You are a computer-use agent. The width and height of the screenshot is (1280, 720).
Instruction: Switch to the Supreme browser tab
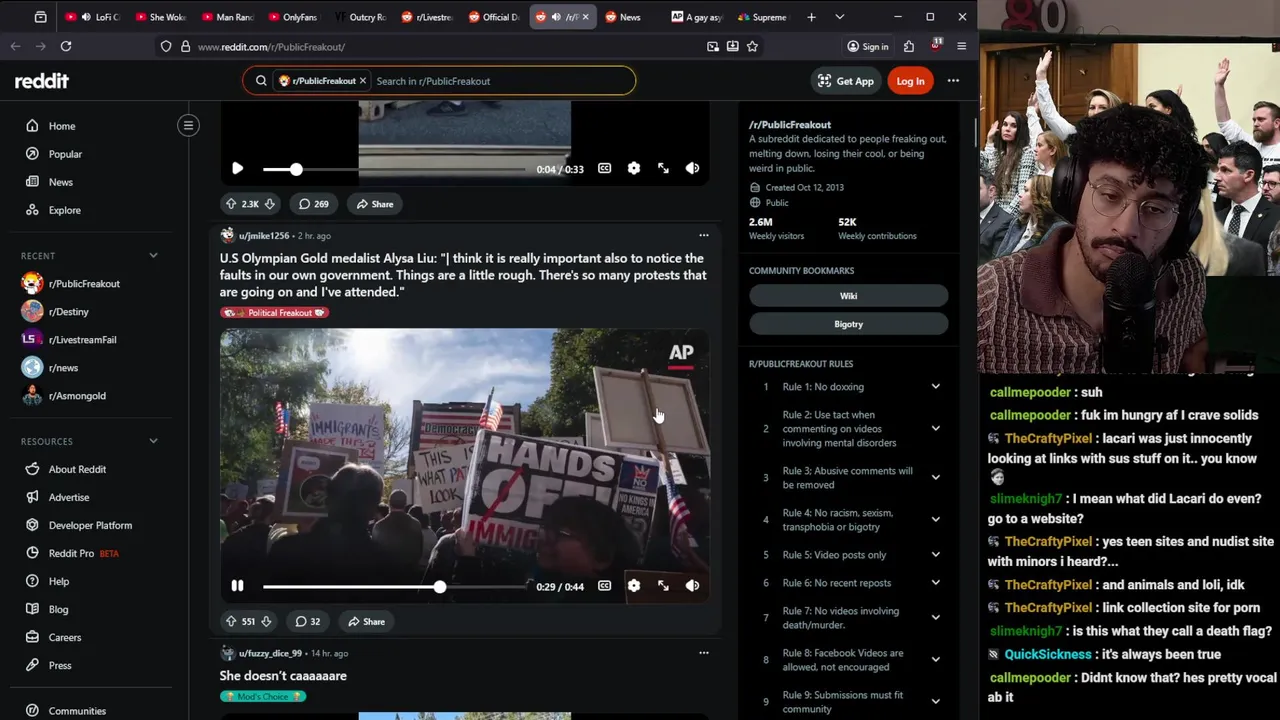click(762, 17)
